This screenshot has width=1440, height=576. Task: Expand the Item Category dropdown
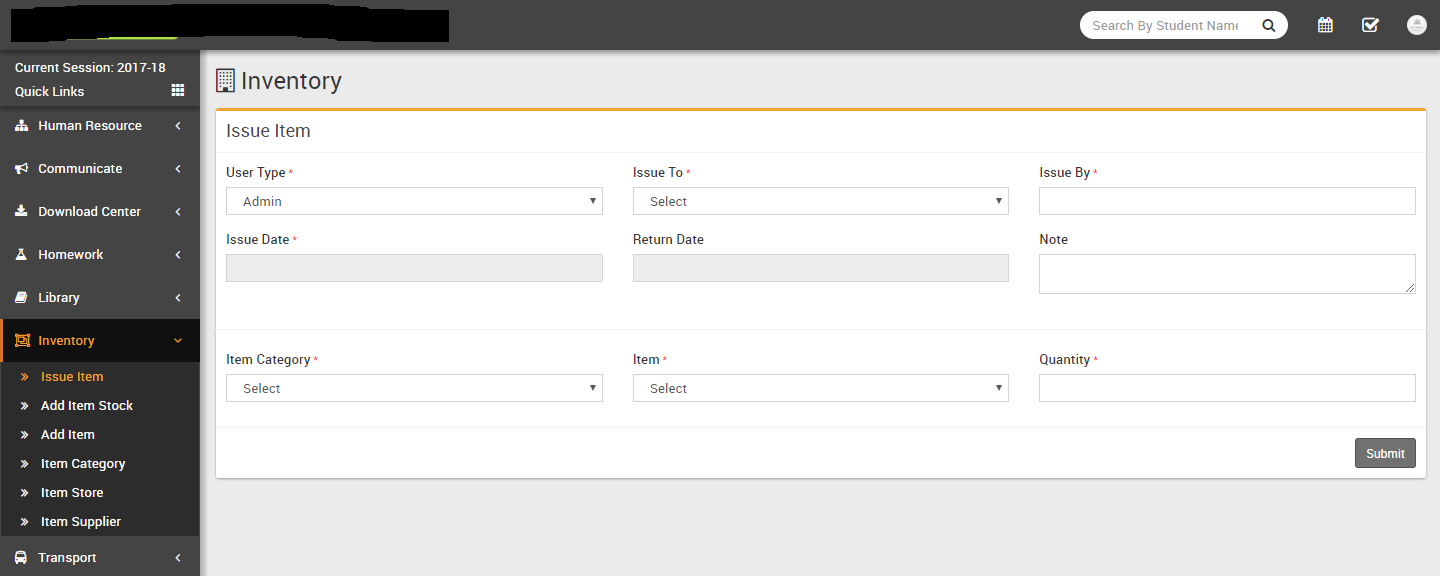(414, 388)
